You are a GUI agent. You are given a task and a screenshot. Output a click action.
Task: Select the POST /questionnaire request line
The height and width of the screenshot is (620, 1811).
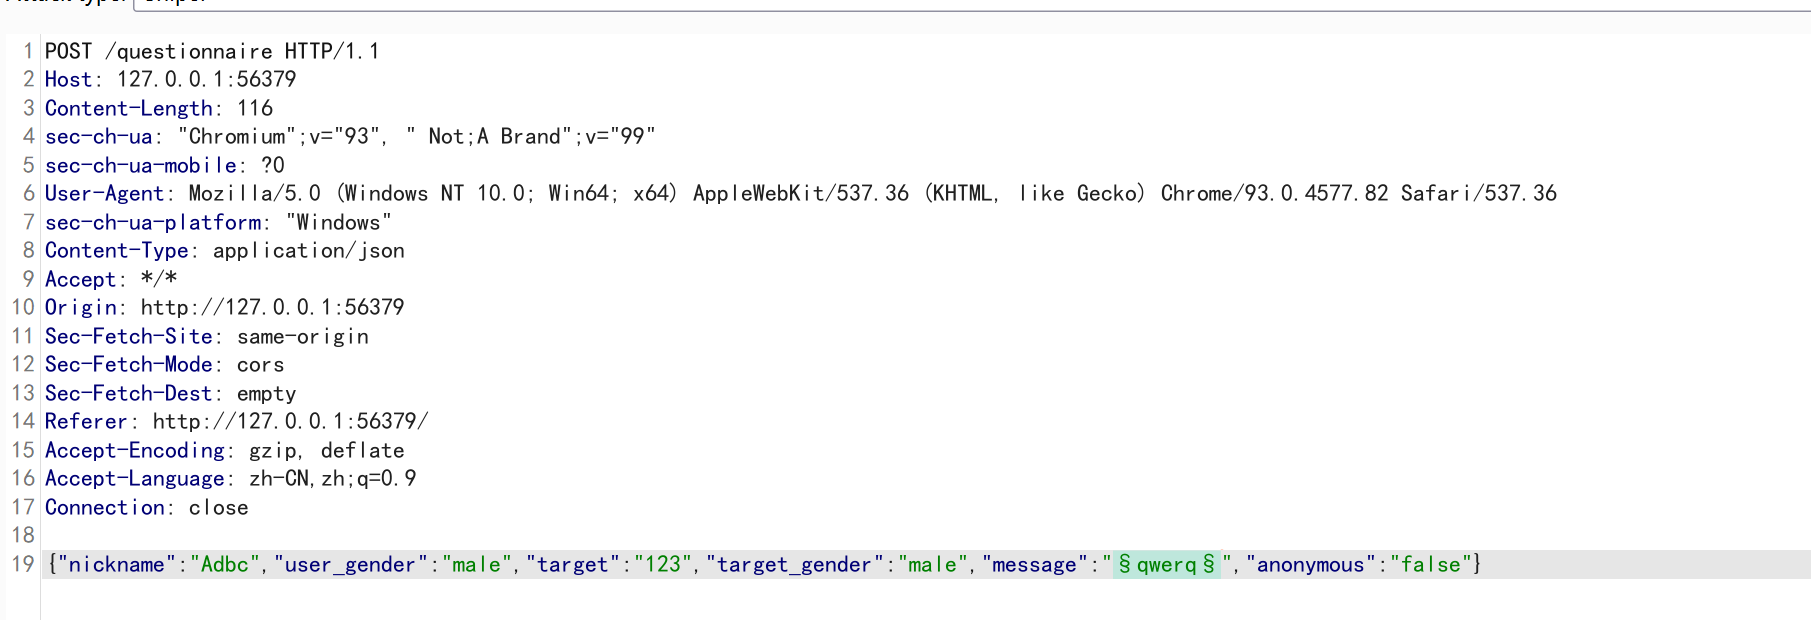210,51
